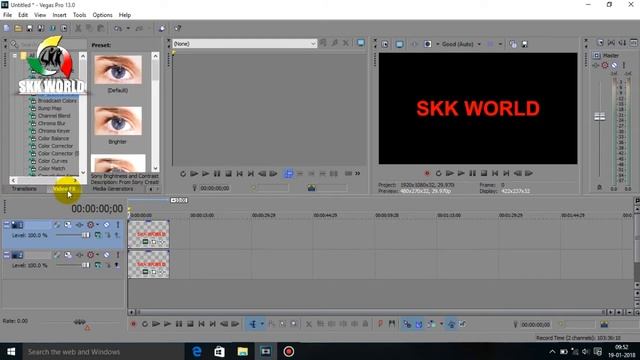This screenshot has width=640, height=360.
Task: Click the trimmer Pause button
Action: (217, 173)
